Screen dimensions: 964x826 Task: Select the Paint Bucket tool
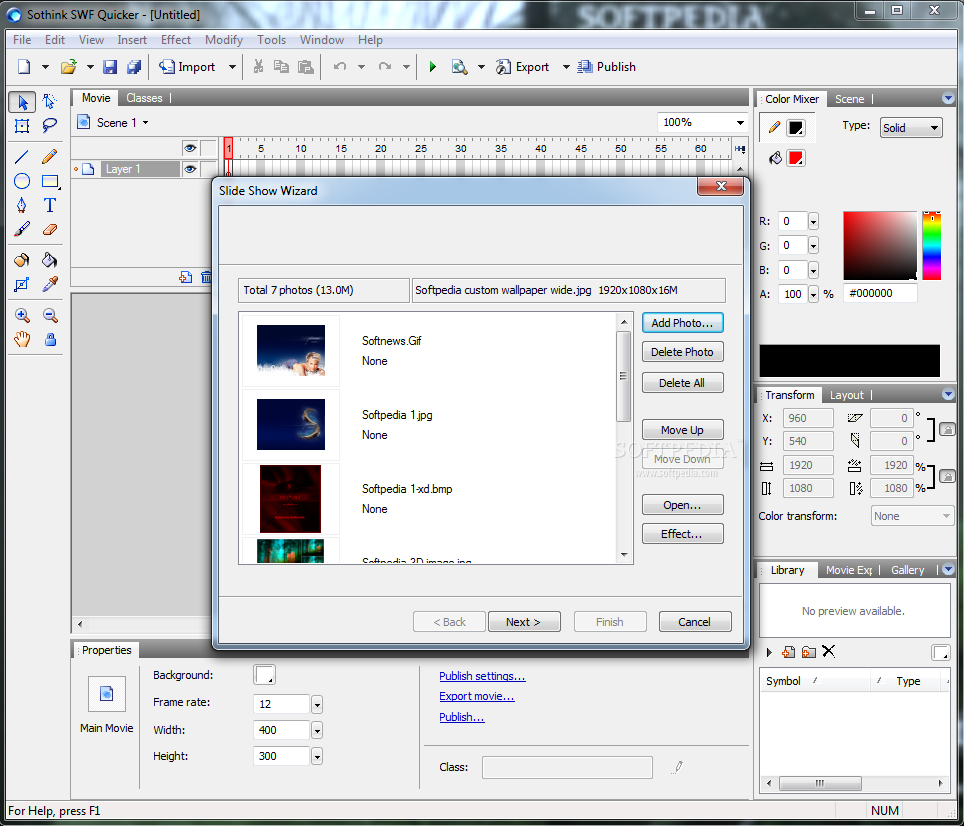coord(49,260)
